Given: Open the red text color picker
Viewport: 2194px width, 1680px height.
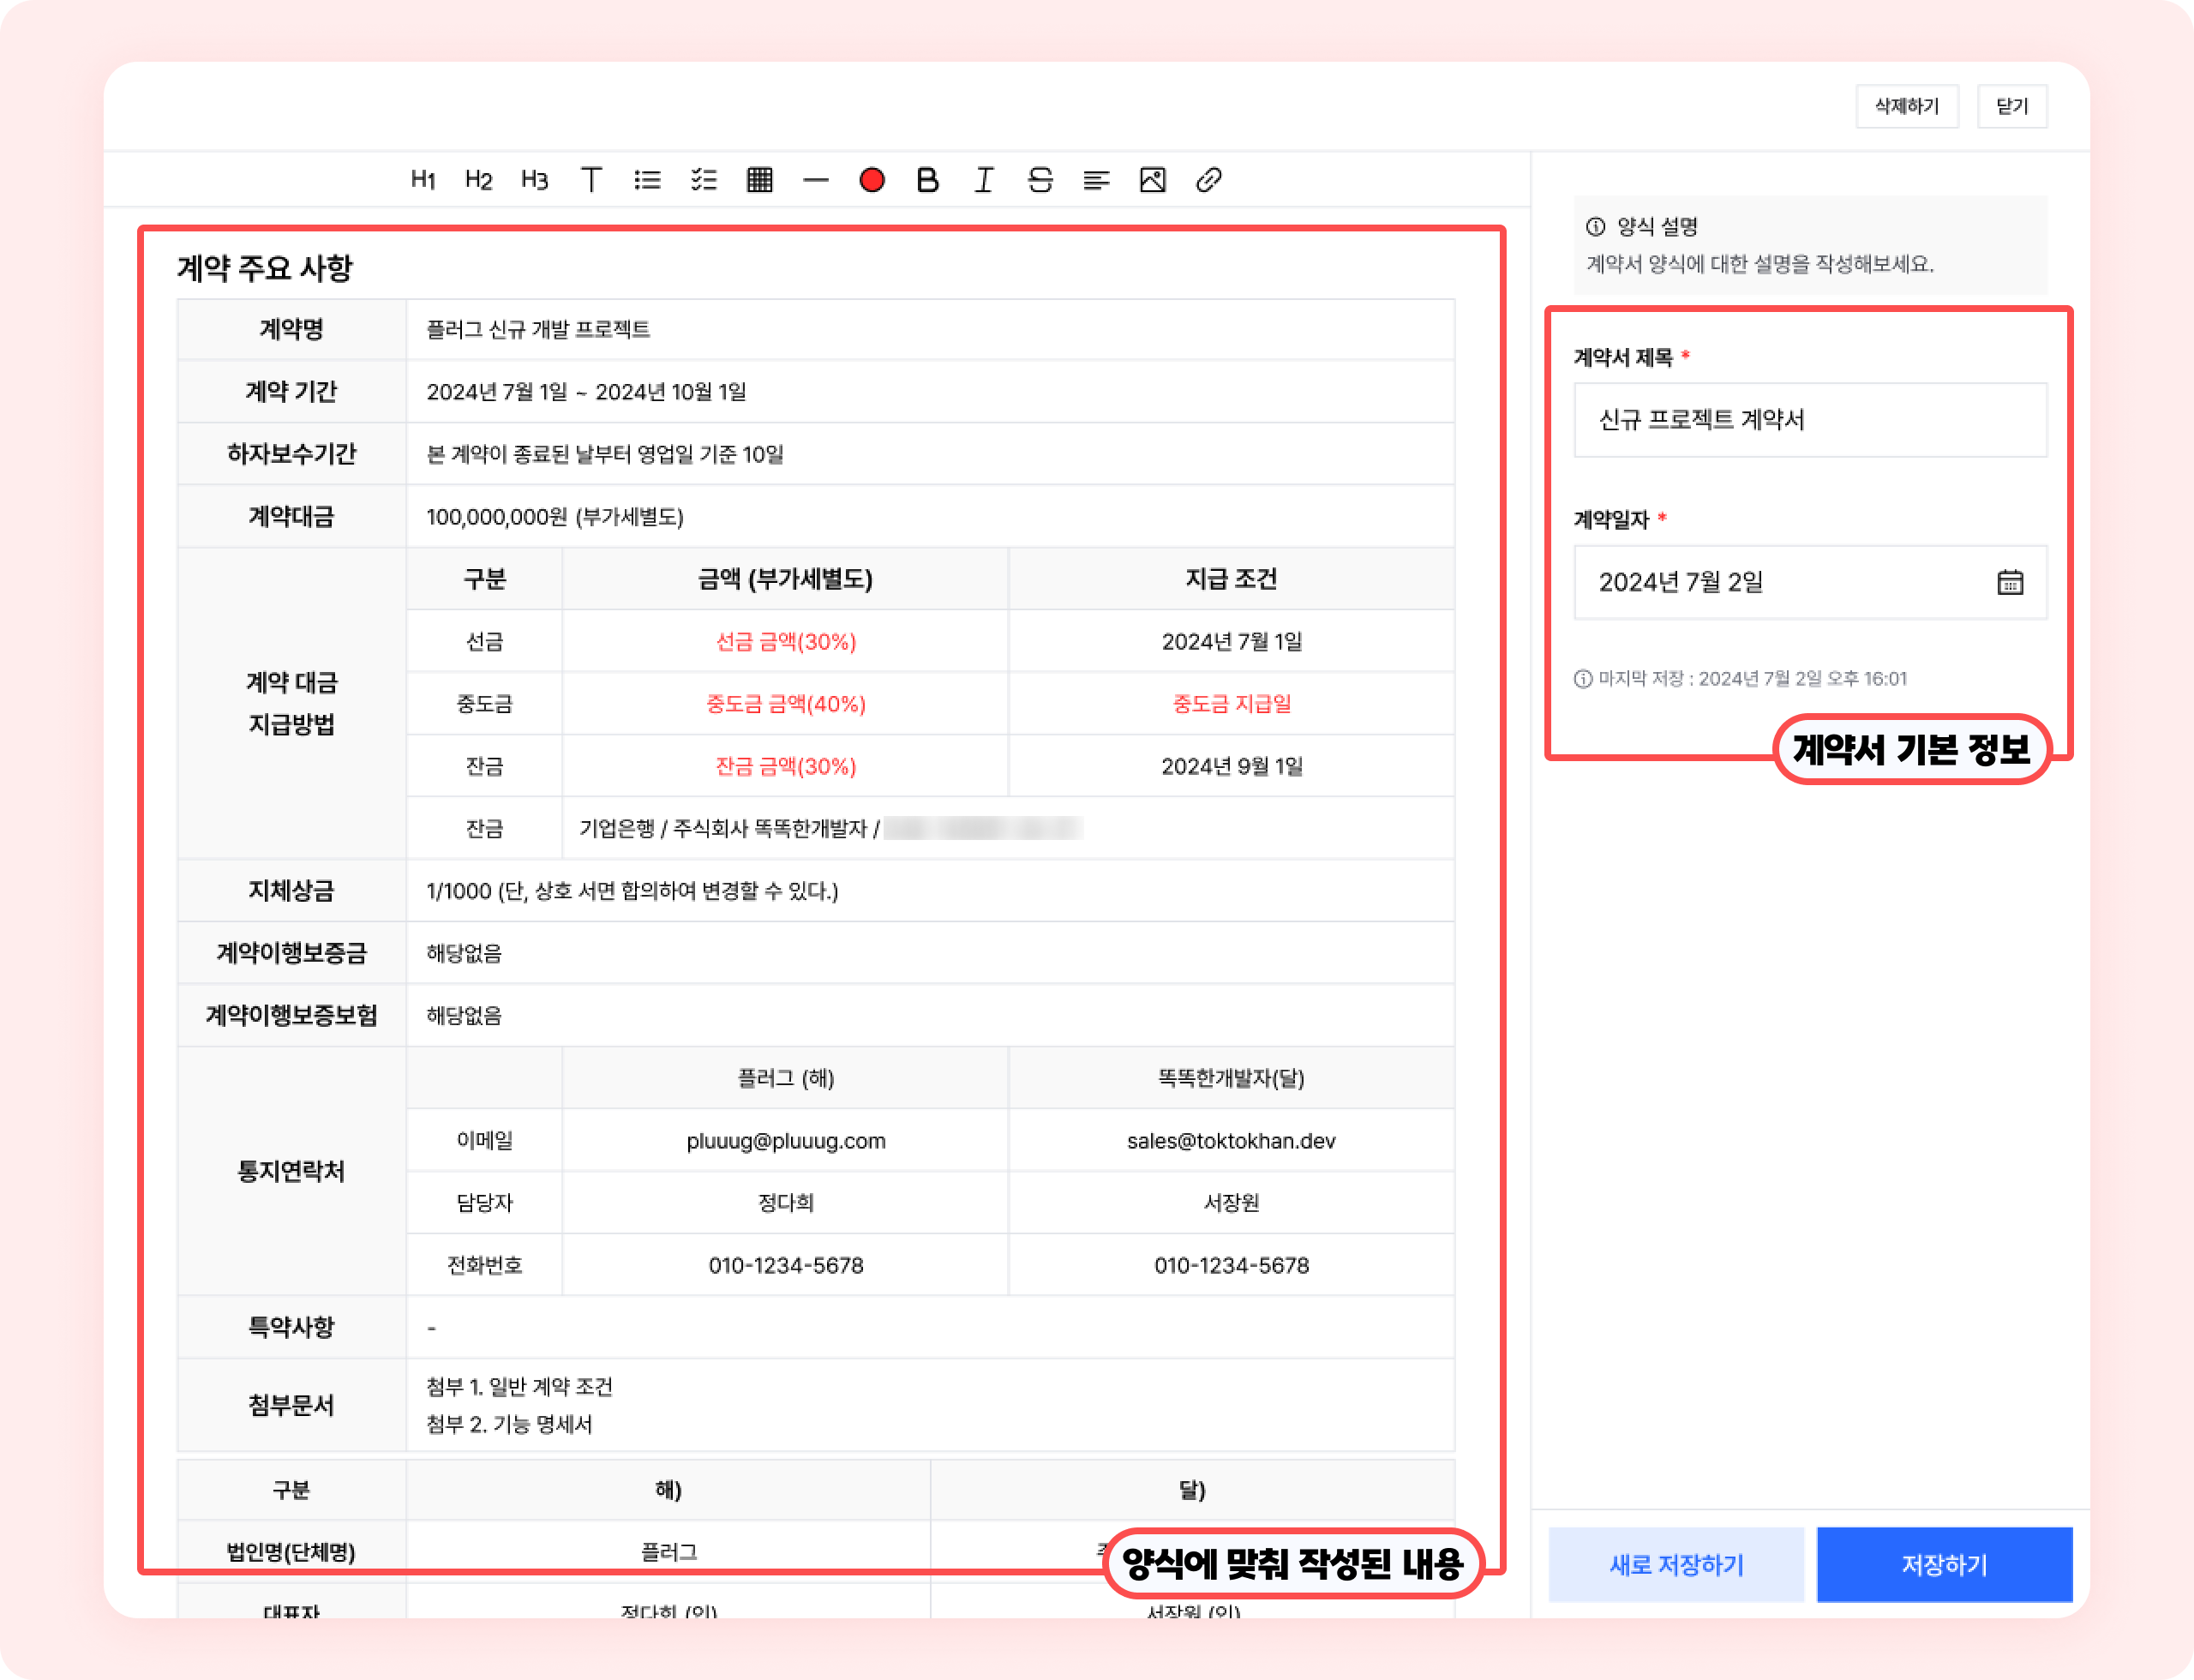Looking at the screenshot, I should (x=872, y=180).
